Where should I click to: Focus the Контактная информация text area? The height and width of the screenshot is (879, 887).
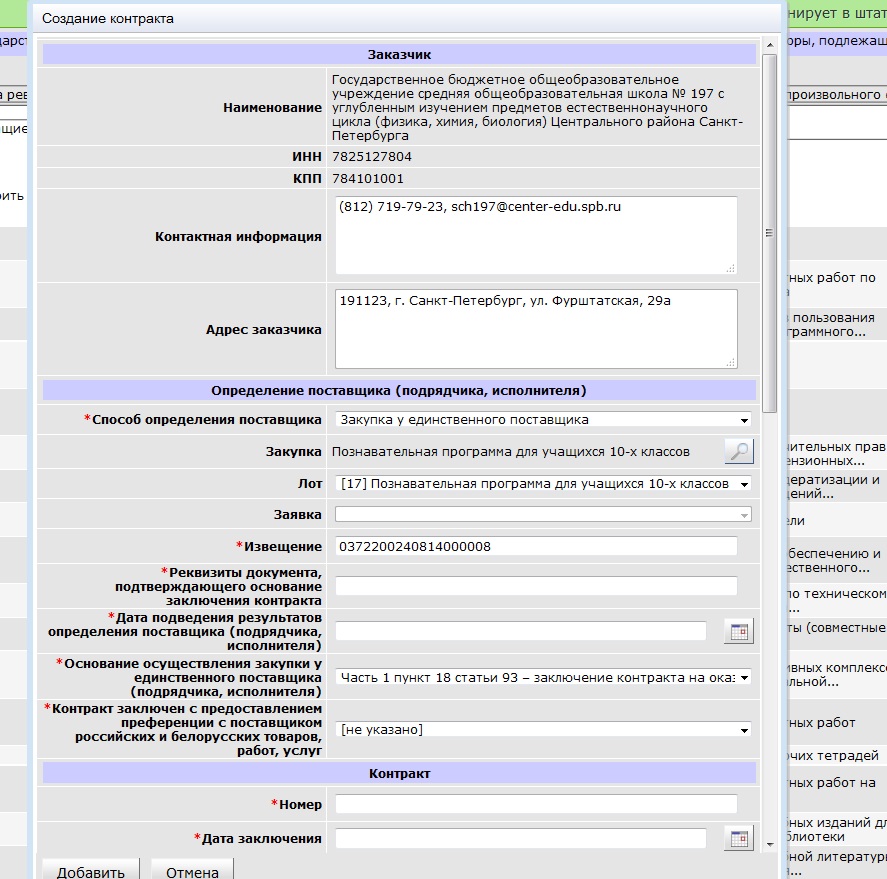[x=536, y=235]
